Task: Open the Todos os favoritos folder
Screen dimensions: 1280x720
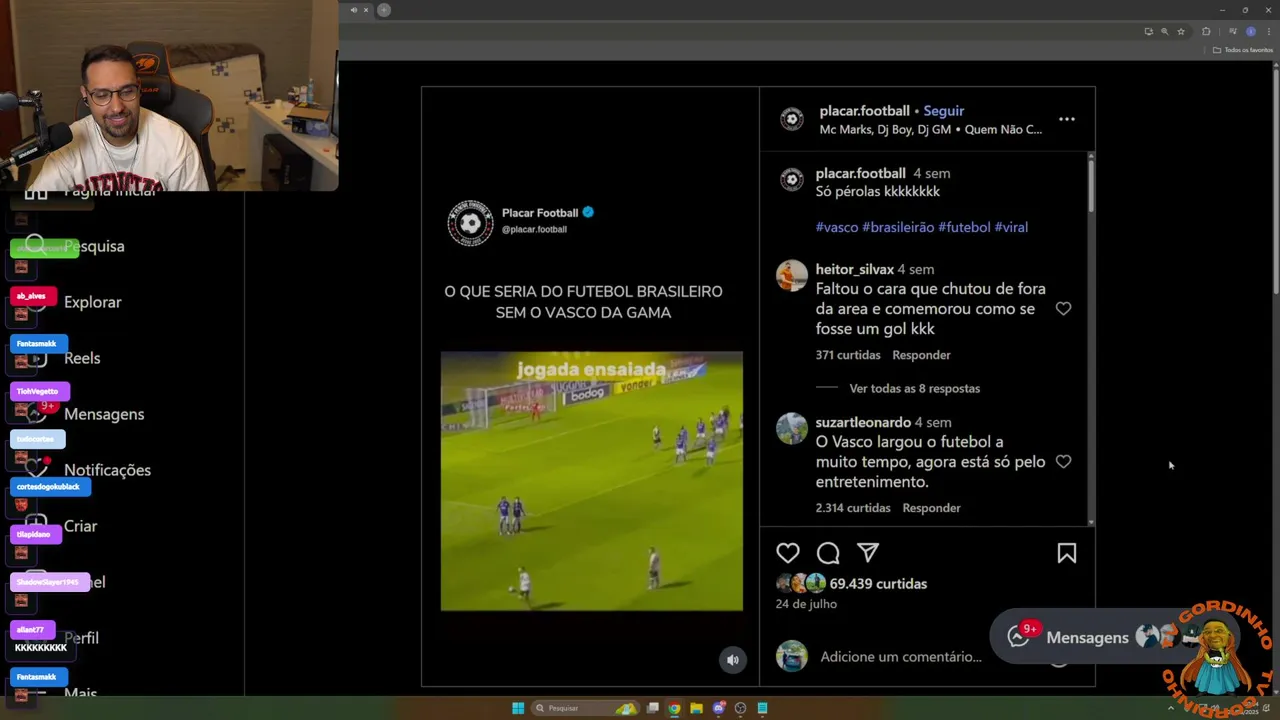Action: [1243, 50]
